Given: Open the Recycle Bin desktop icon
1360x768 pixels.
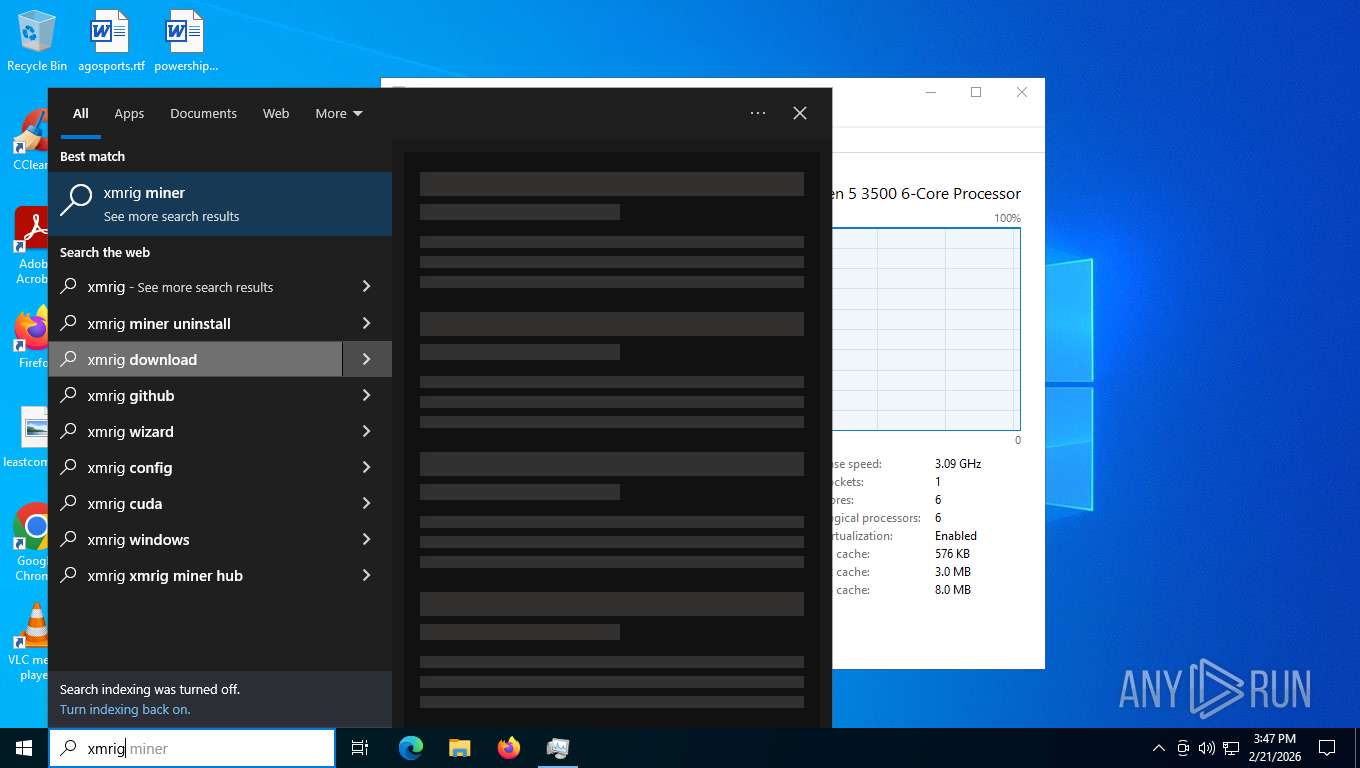Looking at the screenshot, I should [x=37, y=41].
